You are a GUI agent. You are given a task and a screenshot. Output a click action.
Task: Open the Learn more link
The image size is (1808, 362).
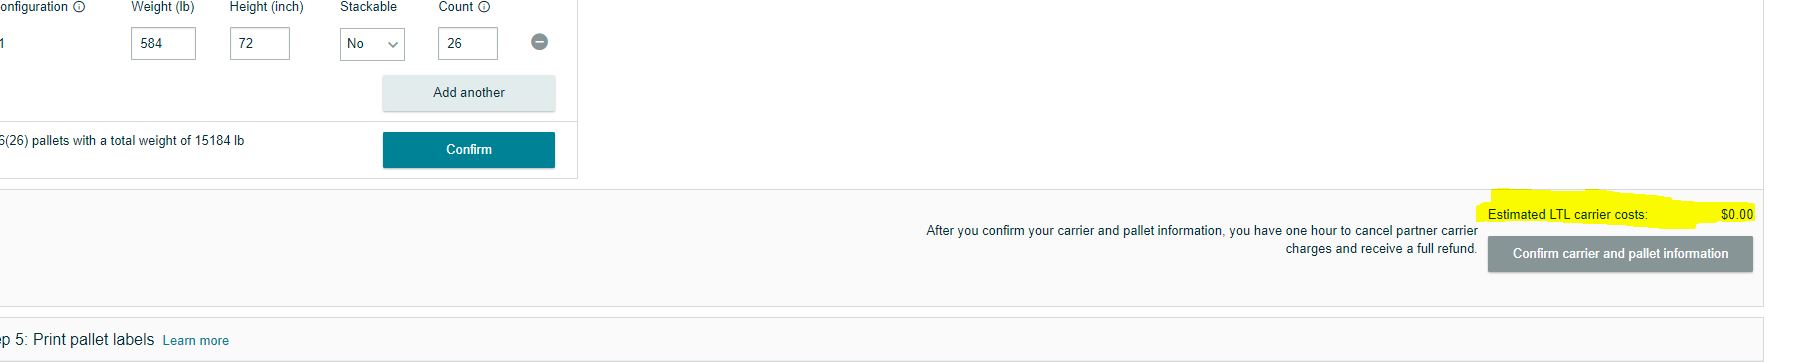pyautogui.click(x=196, y=341)
